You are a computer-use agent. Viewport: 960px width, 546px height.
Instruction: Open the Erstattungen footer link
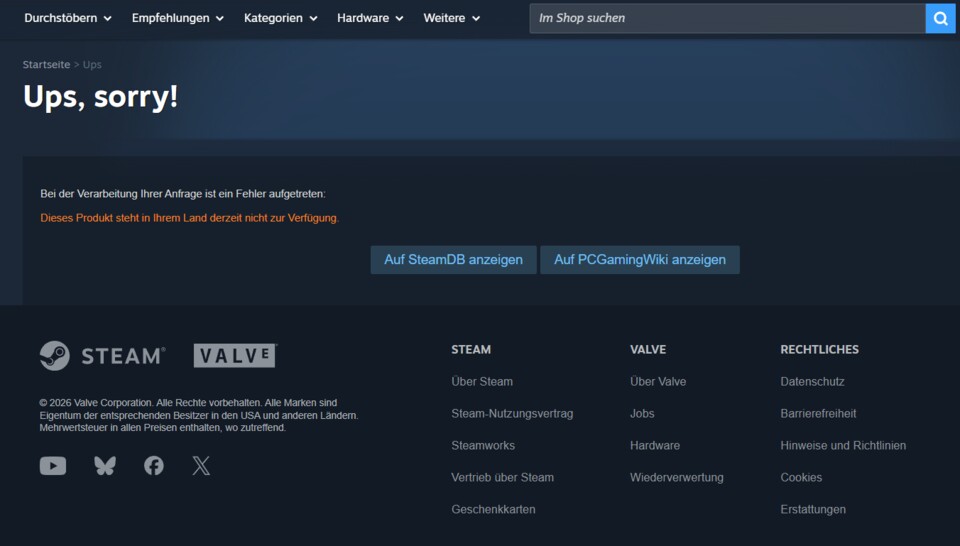coord(813,509)
